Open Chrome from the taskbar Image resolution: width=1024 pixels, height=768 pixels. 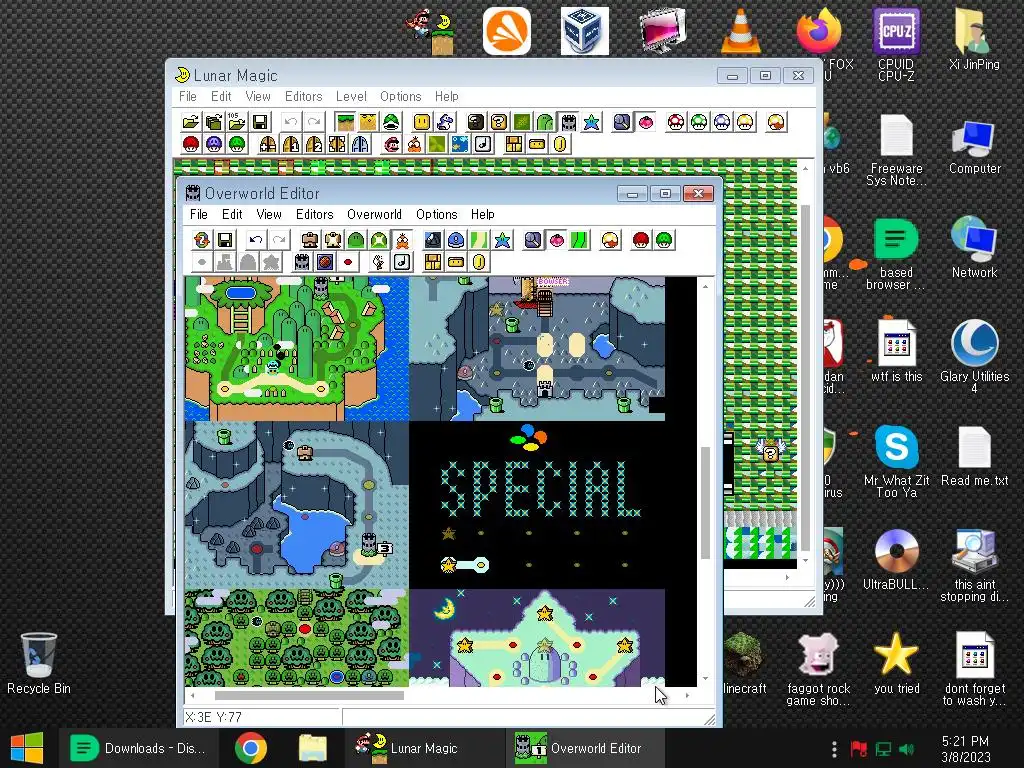click(251, 748)
